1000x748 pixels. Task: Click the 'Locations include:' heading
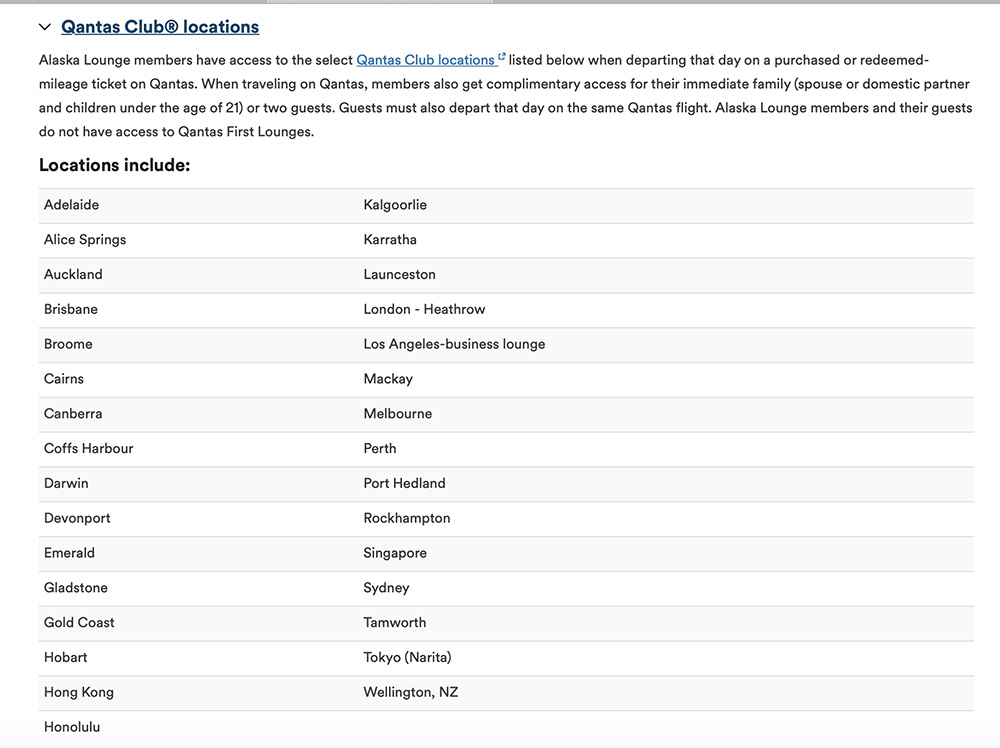click(115, 165)
